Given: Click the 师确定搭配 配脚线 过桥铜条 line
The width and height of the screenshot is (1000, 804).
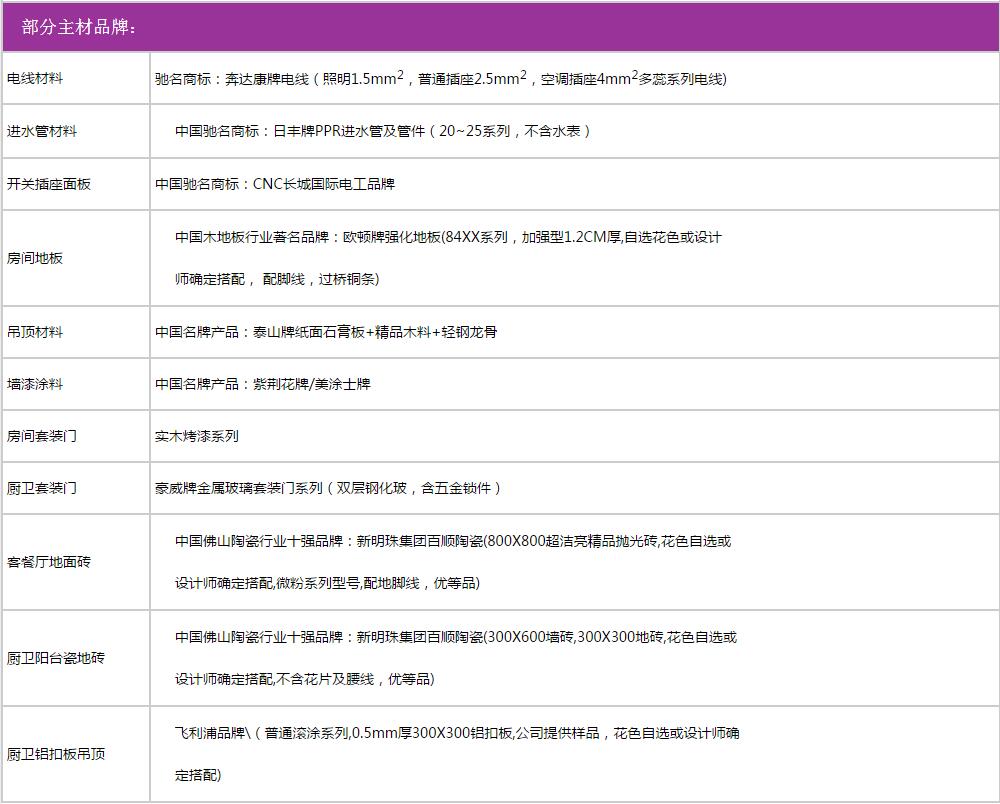Looking at the screenshot, I should coord(277,279).
